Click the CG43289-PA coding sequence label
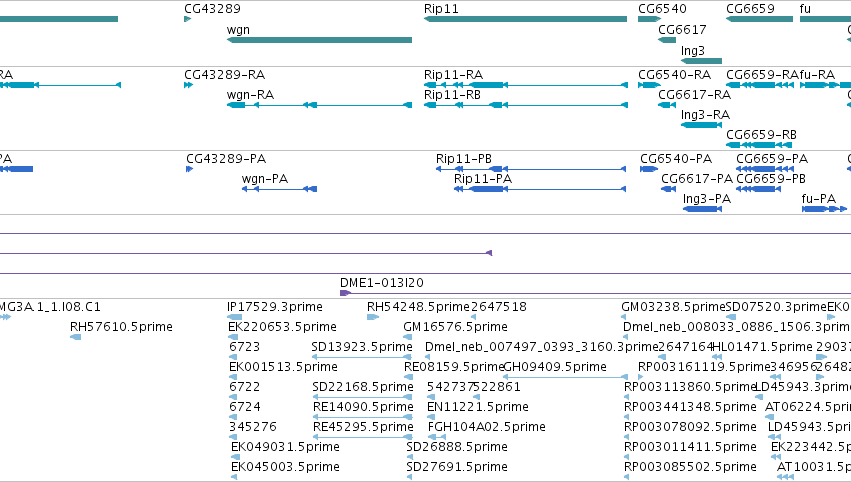Viewport: 851px width, 482px height. (226, 159)
